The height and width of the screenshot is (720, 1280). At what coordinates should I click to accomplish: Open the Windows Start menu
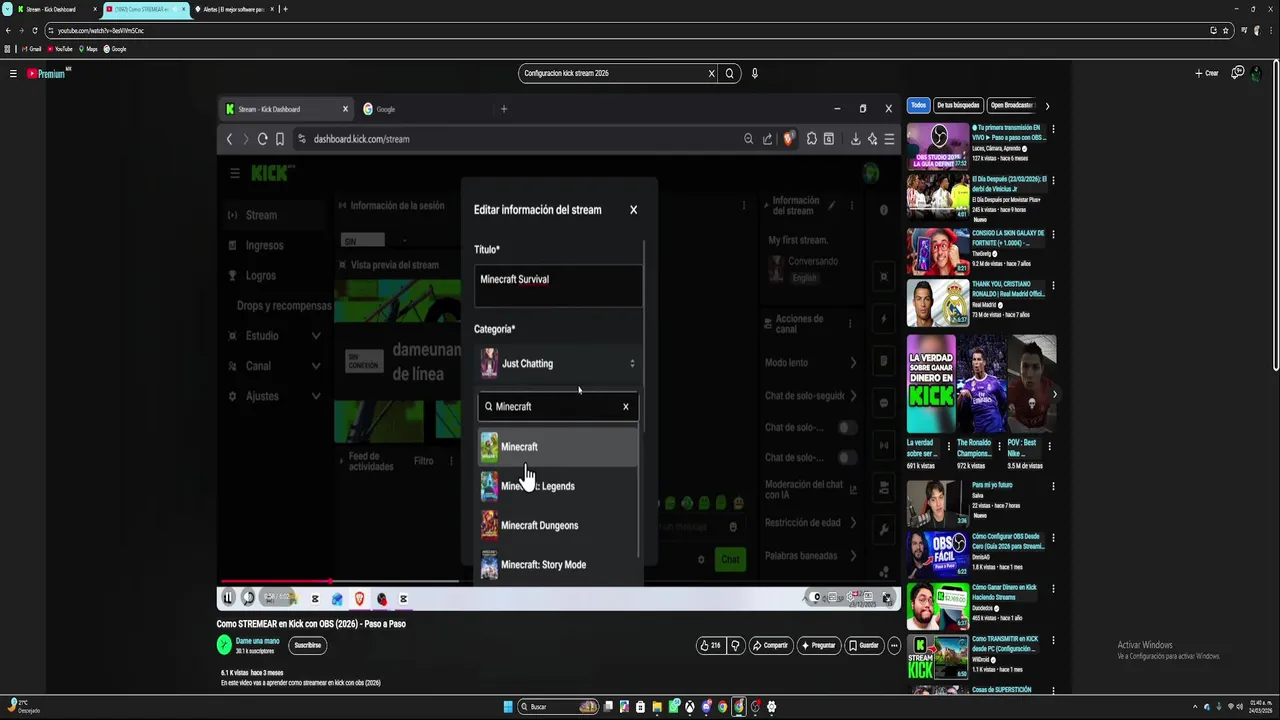click(508, 707)
